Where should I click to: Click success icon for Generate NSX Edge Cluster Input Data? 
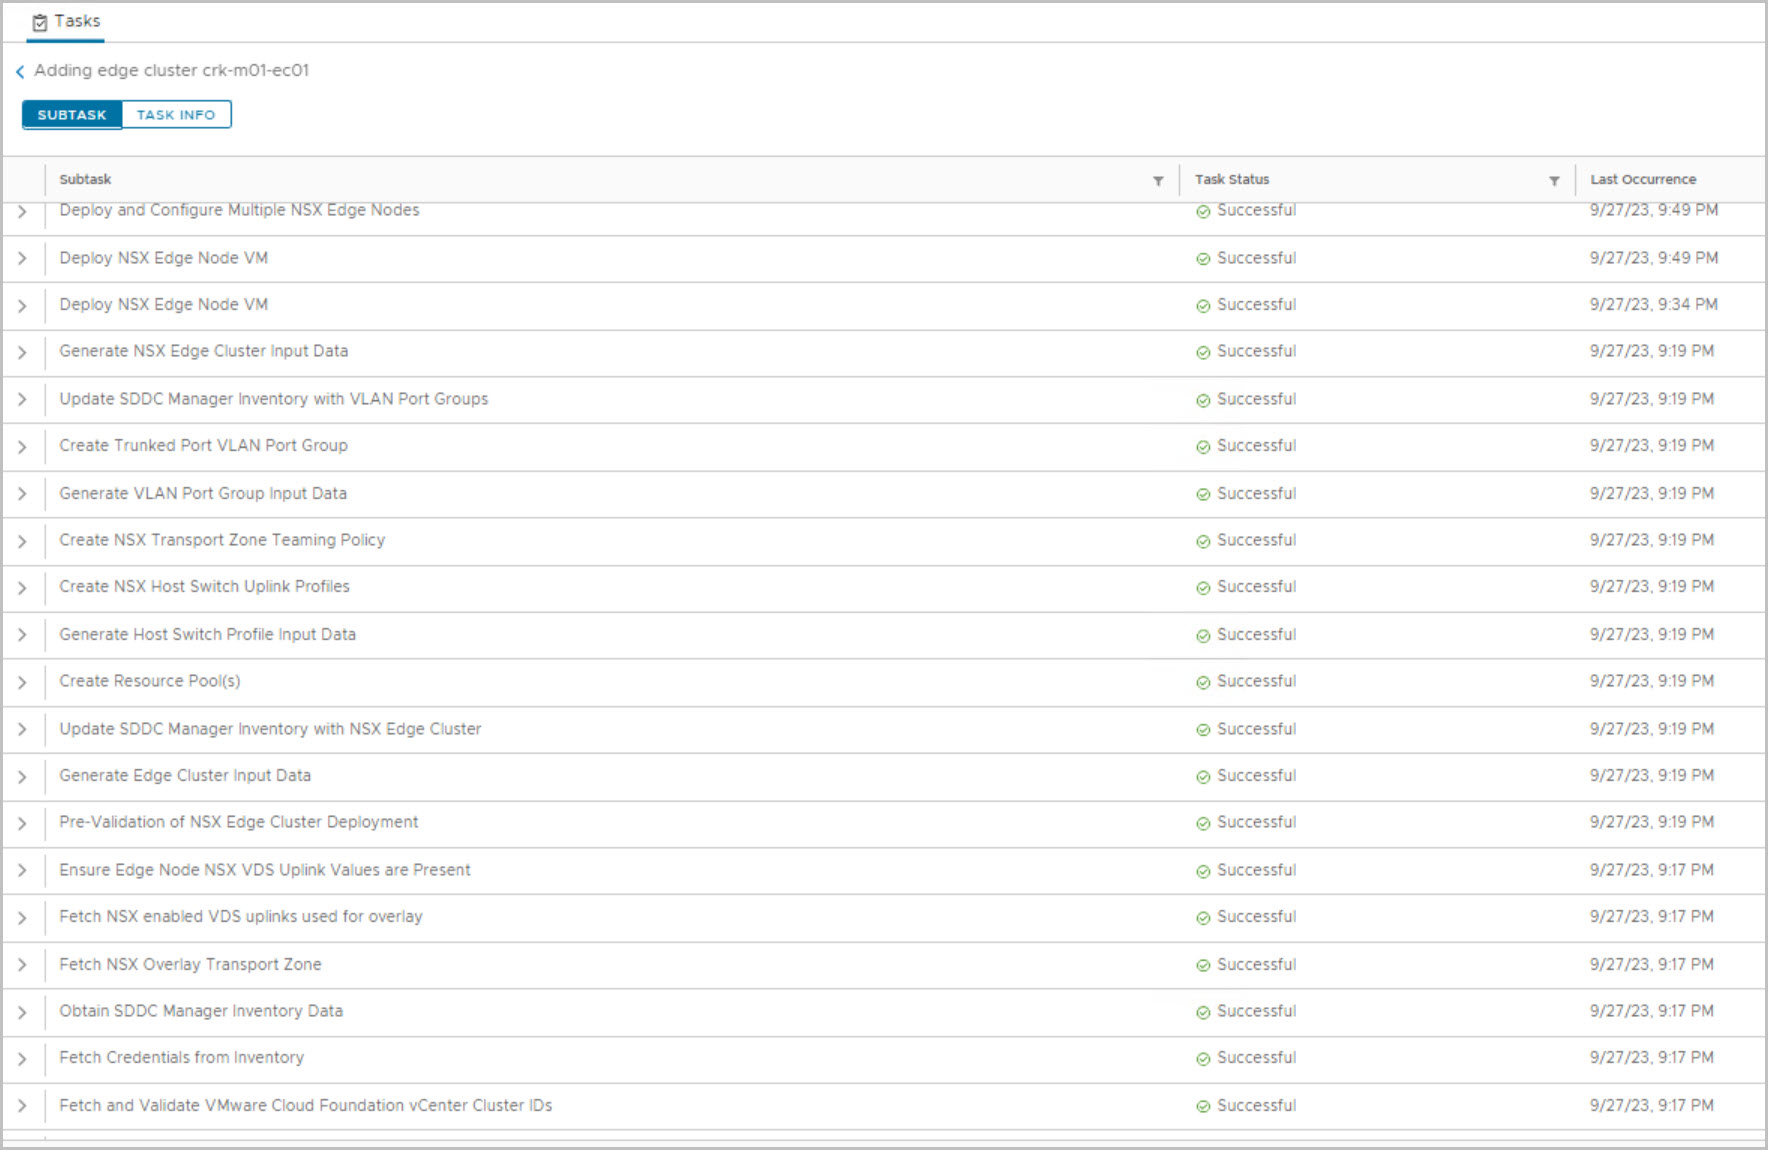point(1203,352)
